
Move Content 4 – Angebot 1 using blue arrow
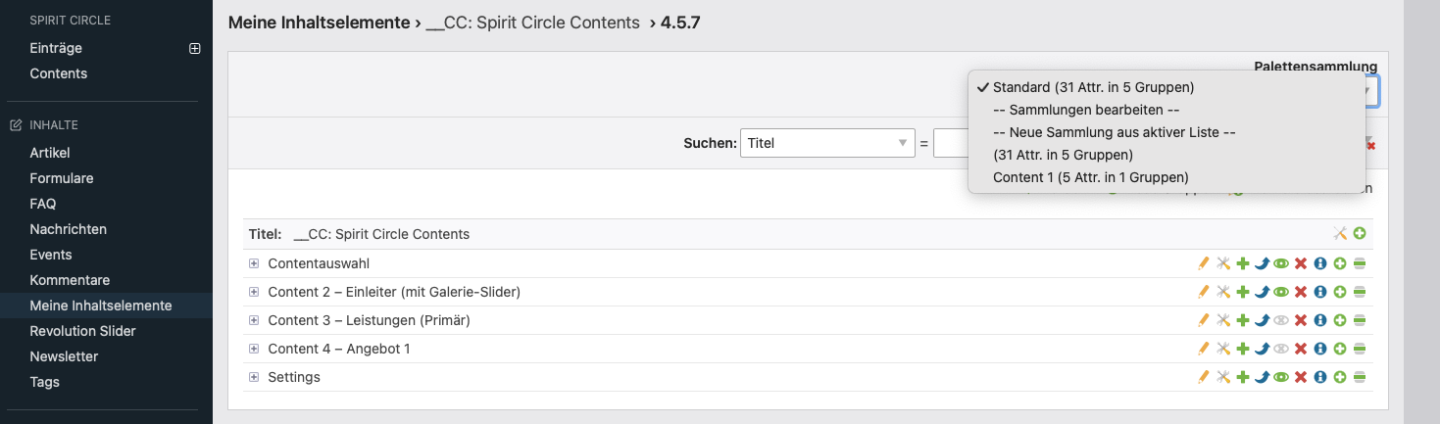pos(1262,349)
